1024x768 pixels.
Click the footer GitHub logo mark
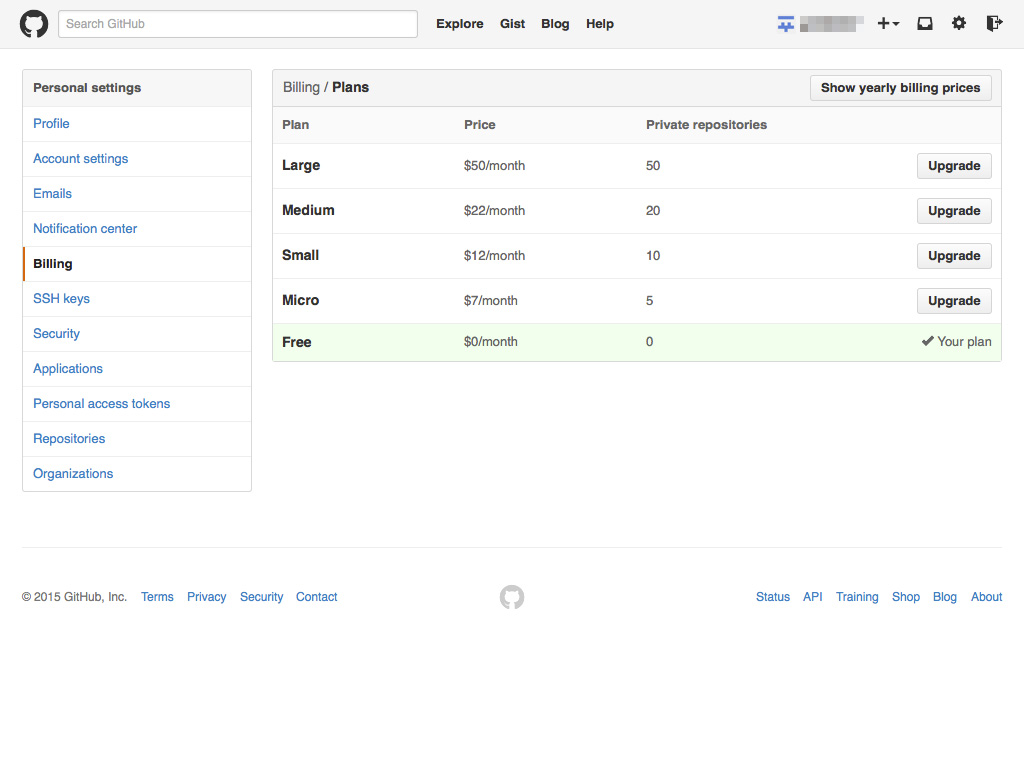click(x=512, y=597)
